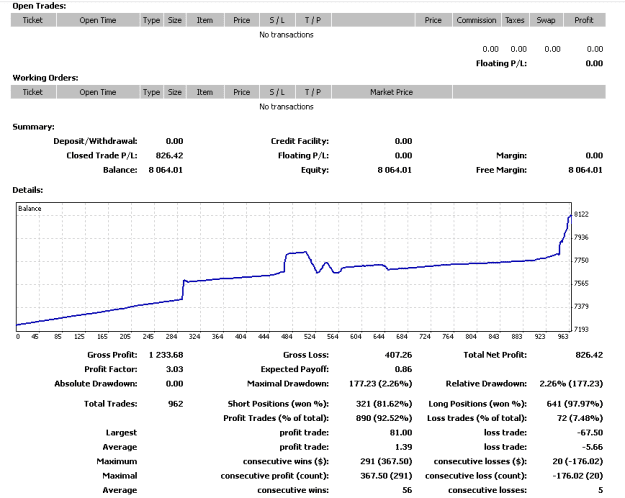Click the Profit column header
The width and height of the screenshot is (625, 498).
tap(584, 20)
